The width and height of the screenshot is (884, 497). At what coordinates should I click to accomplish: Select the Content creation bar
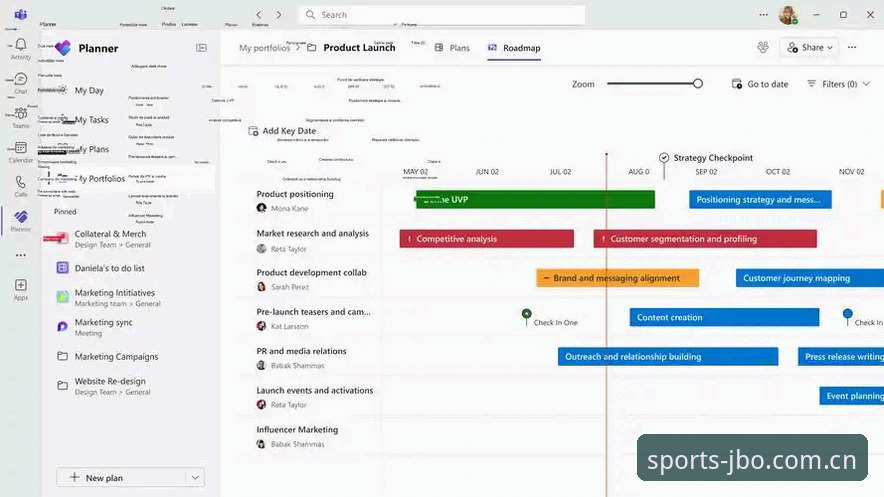724,317
